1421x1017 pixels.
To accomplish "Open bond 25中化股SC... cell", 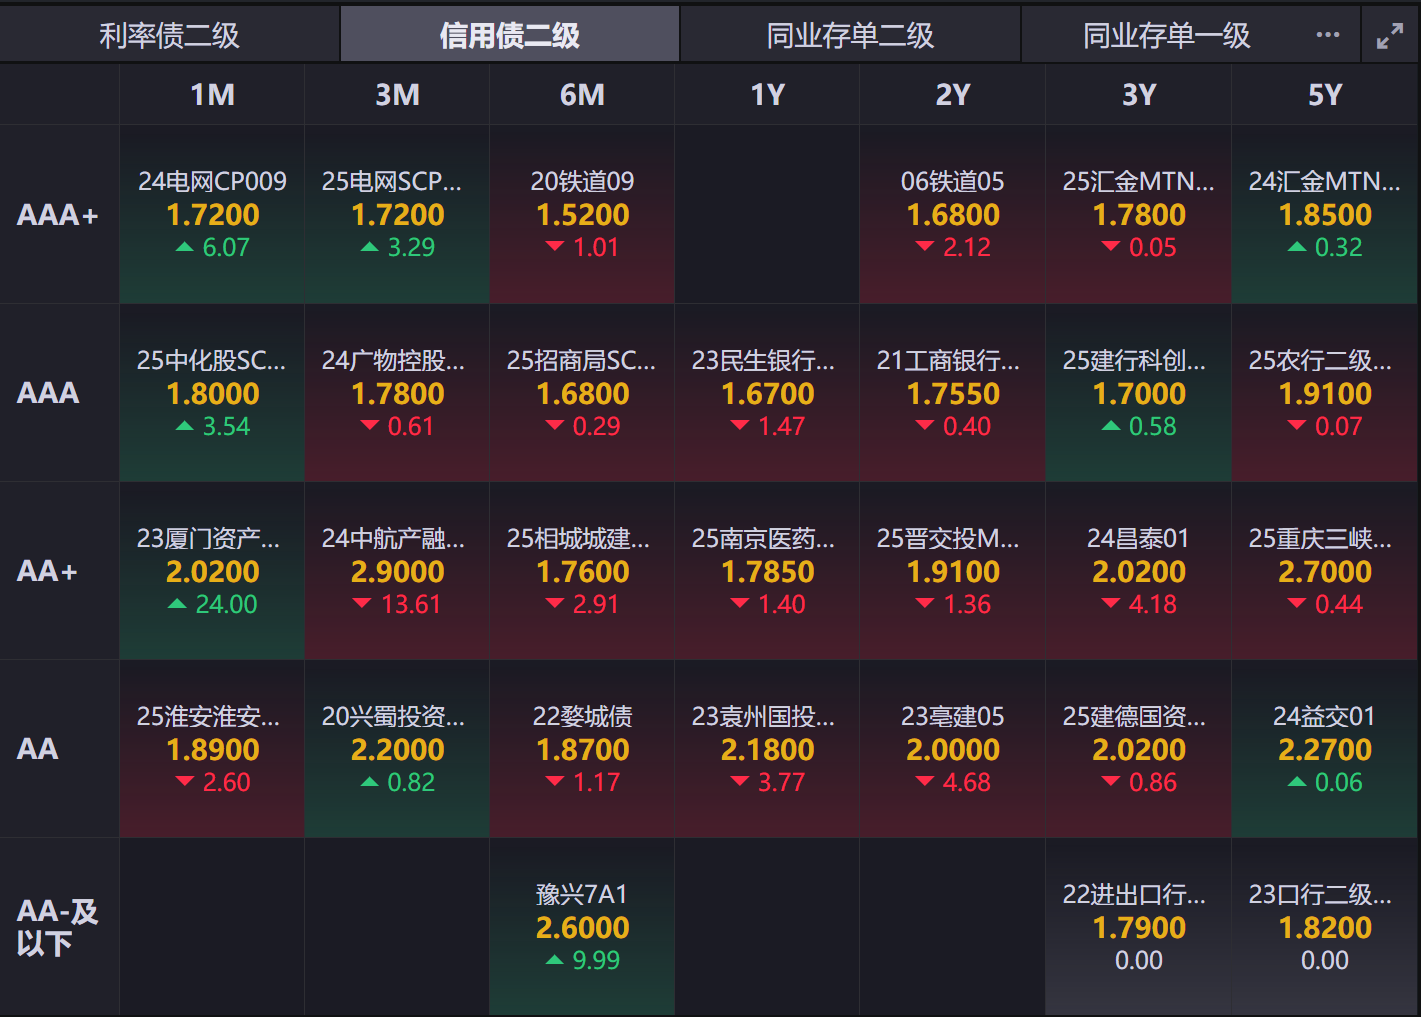I will pyautogui.click(x=212, y=393).
